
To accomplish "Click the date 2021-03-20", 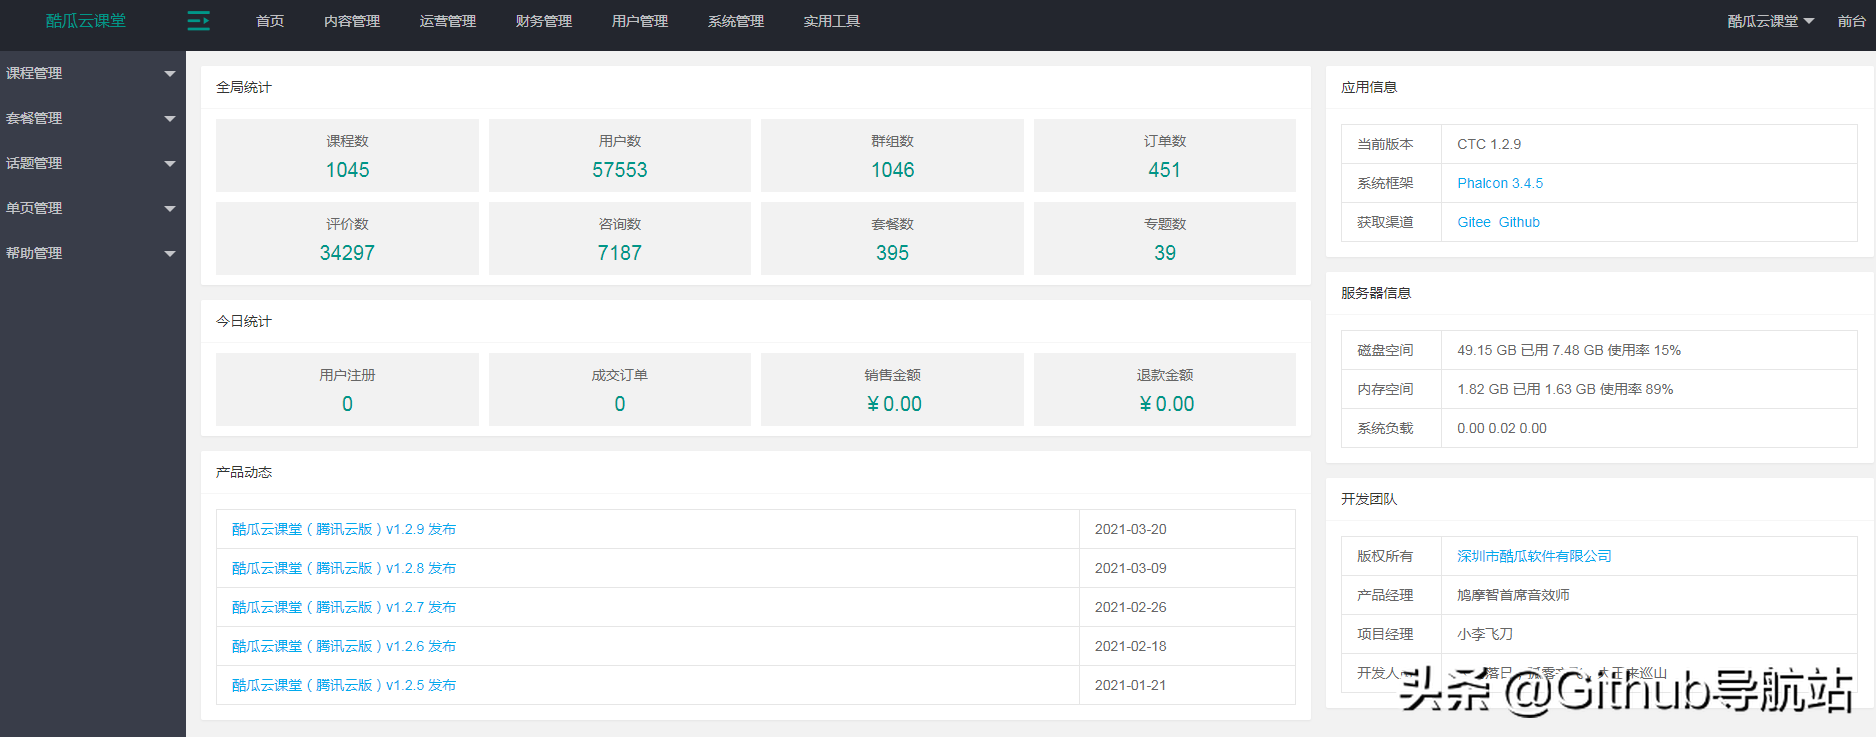I will click(1131, 529).
